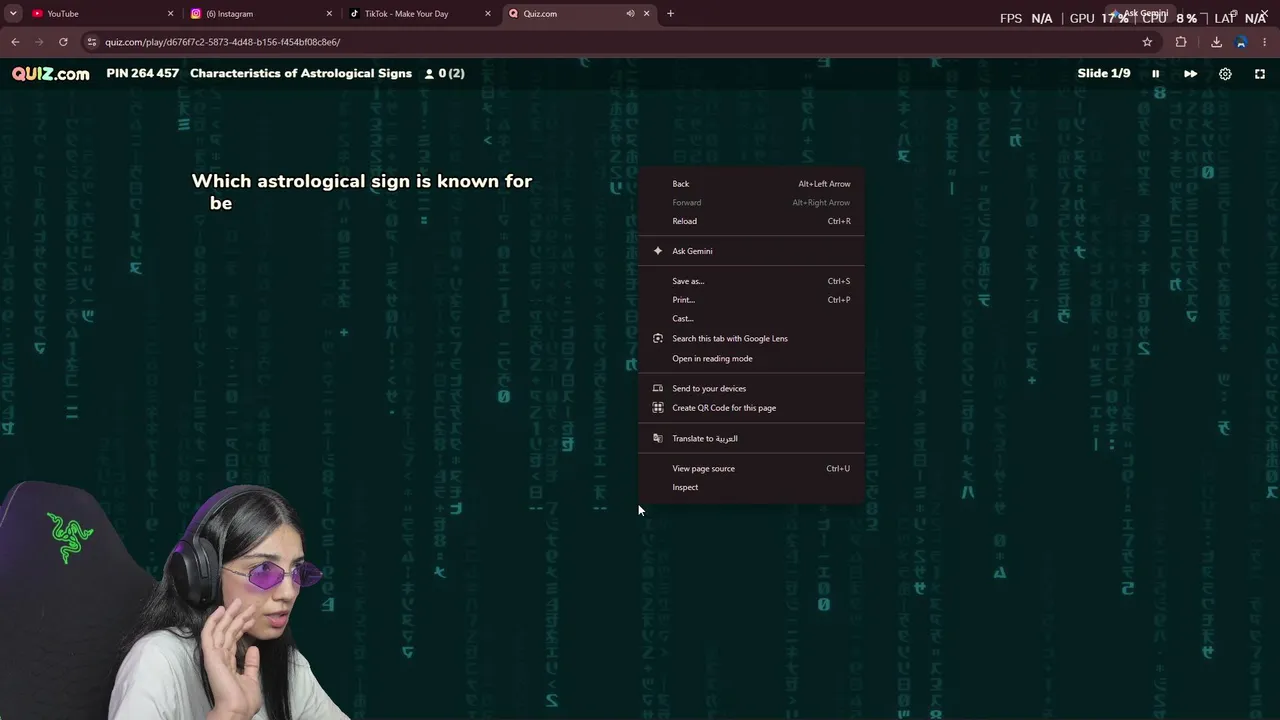Open the tab search dropdown arrow
This screenshot has width=1280, height=720.
pos(14,14)
